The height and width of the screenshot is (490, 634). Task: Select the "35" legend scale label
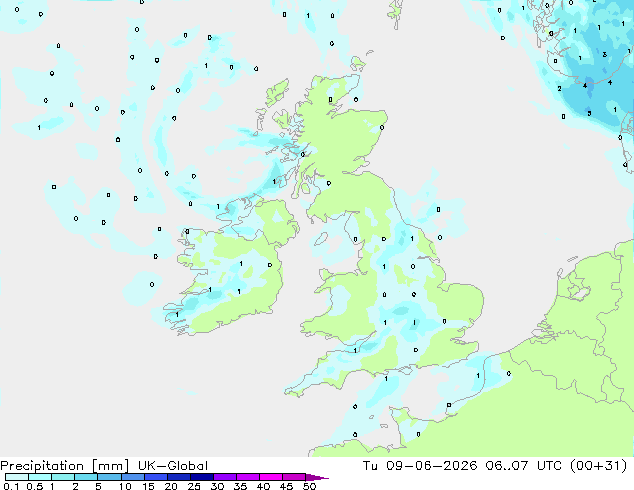[x=240, y=486]
